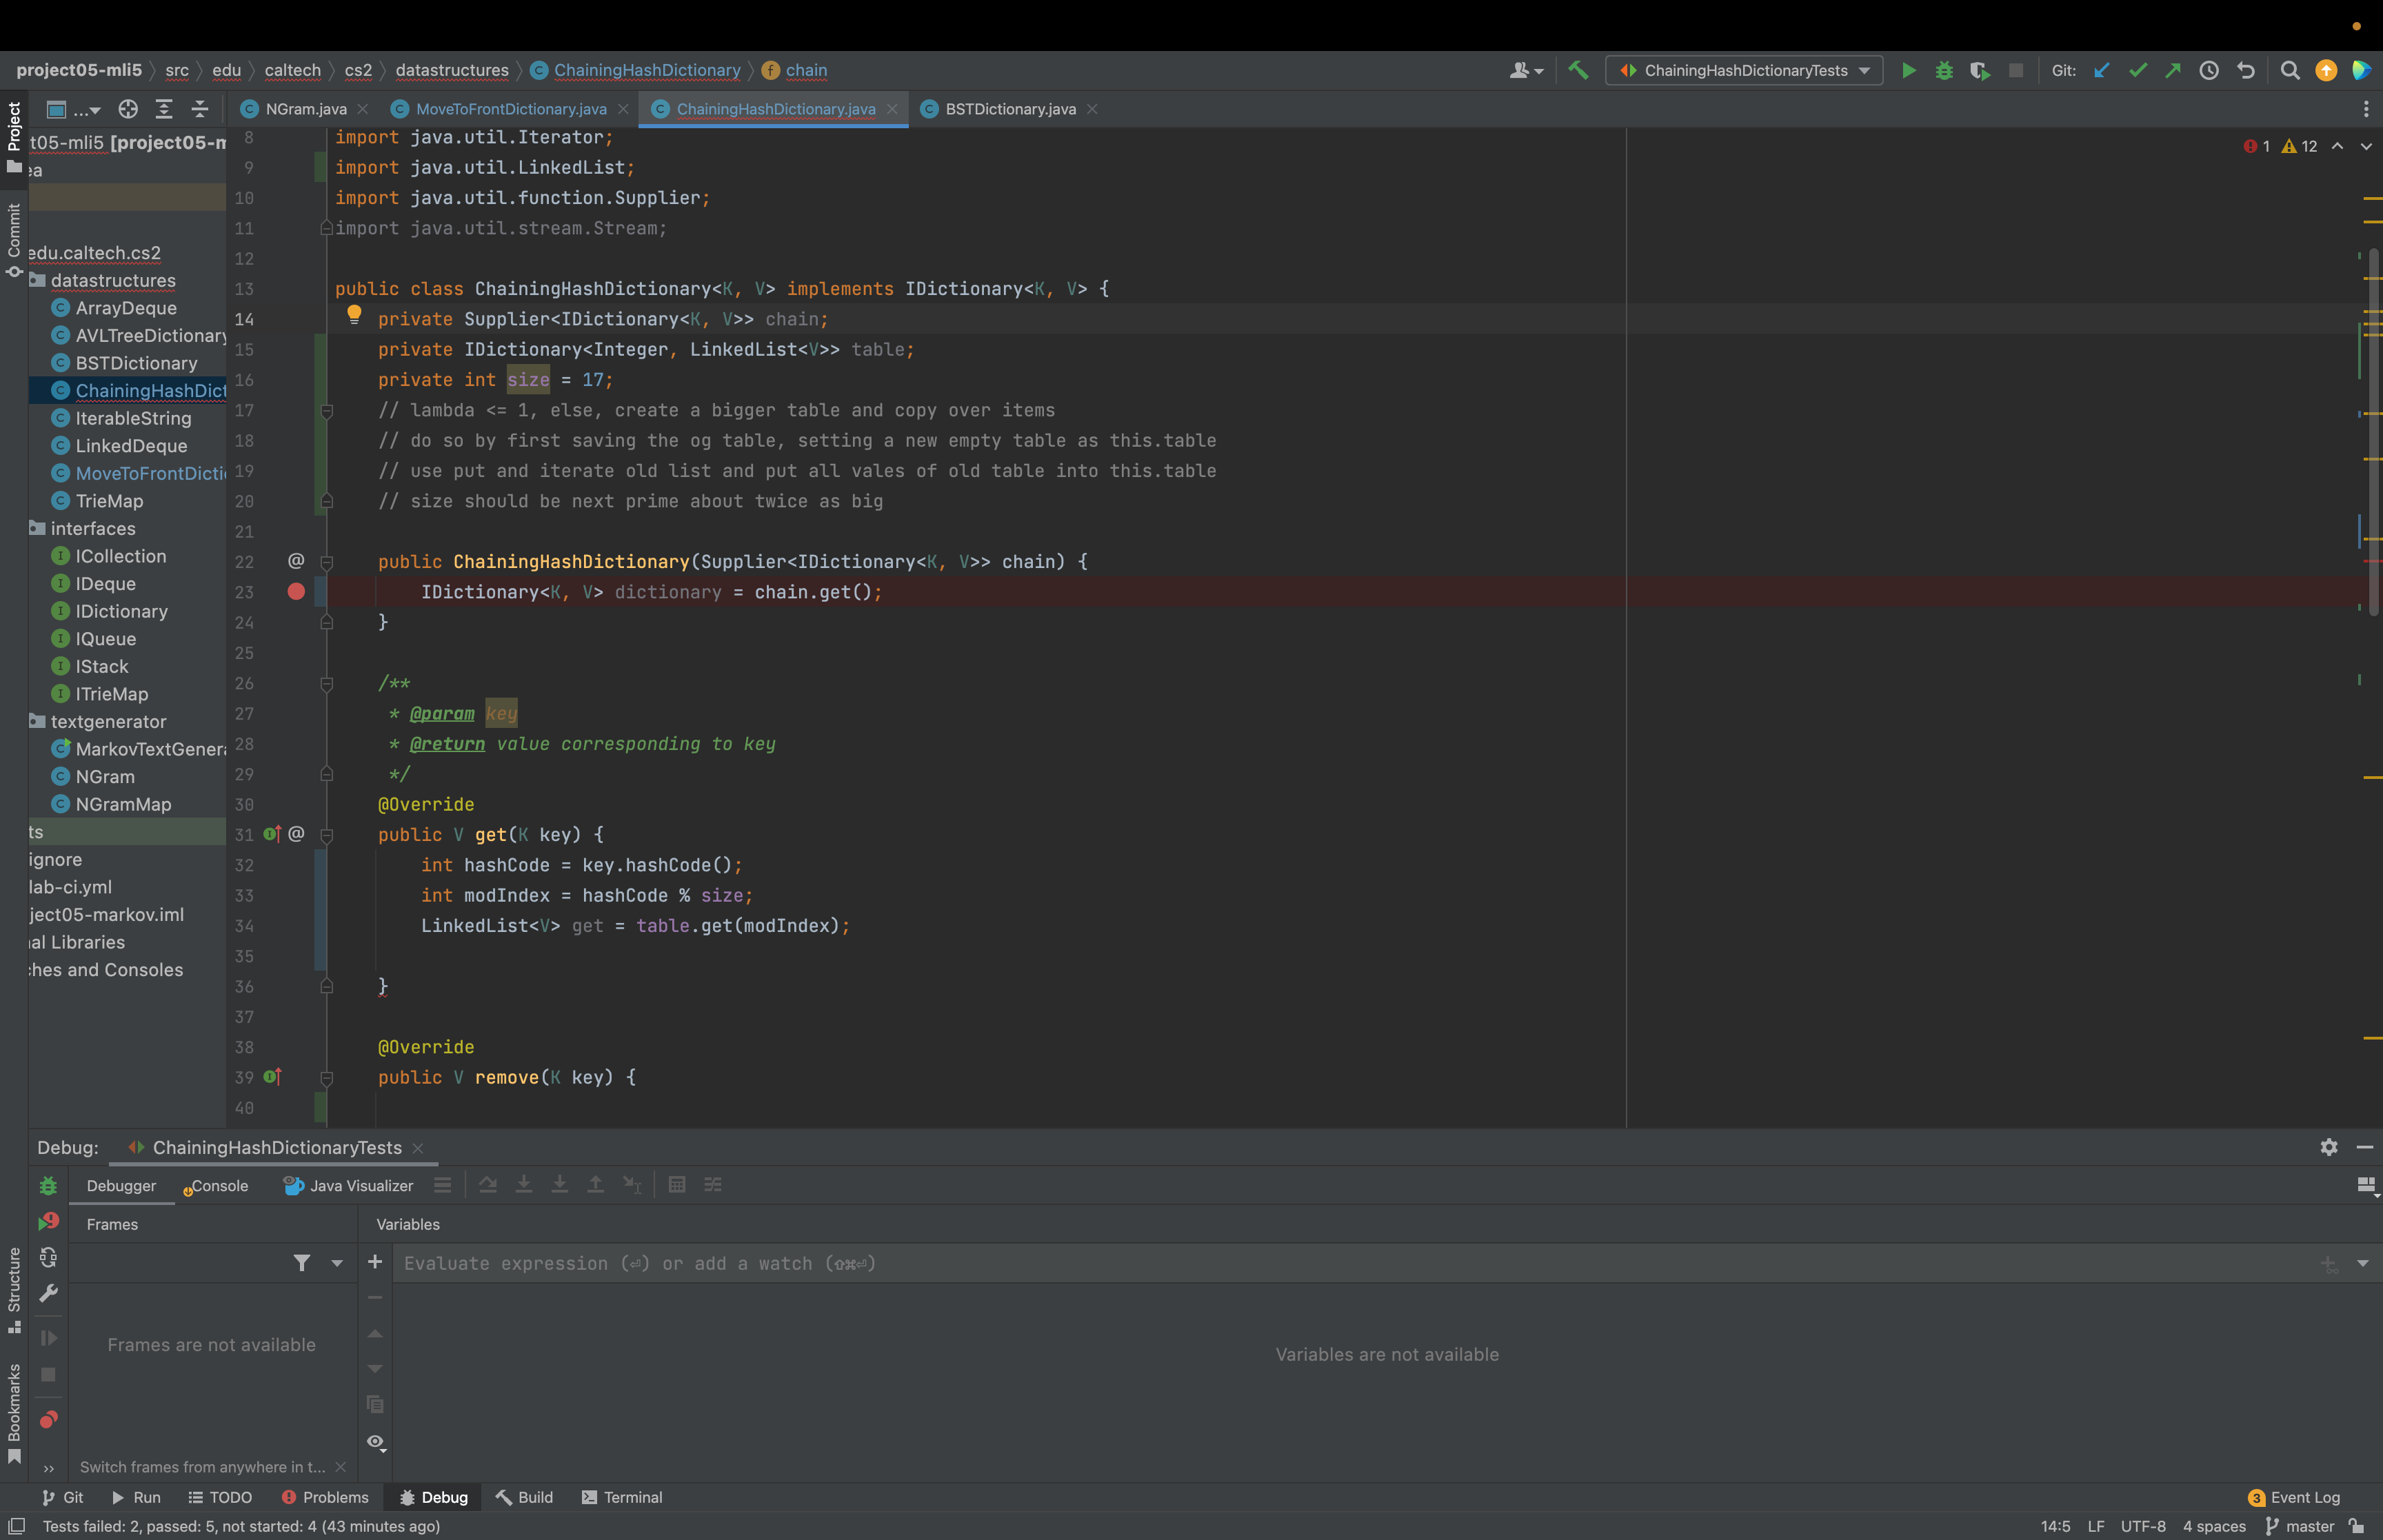Image resolution: width=2383 pixels, height=1540 pixels.
Task: Click the Evaluate expression calculator icon
Action: click(x=676, y=1185)
